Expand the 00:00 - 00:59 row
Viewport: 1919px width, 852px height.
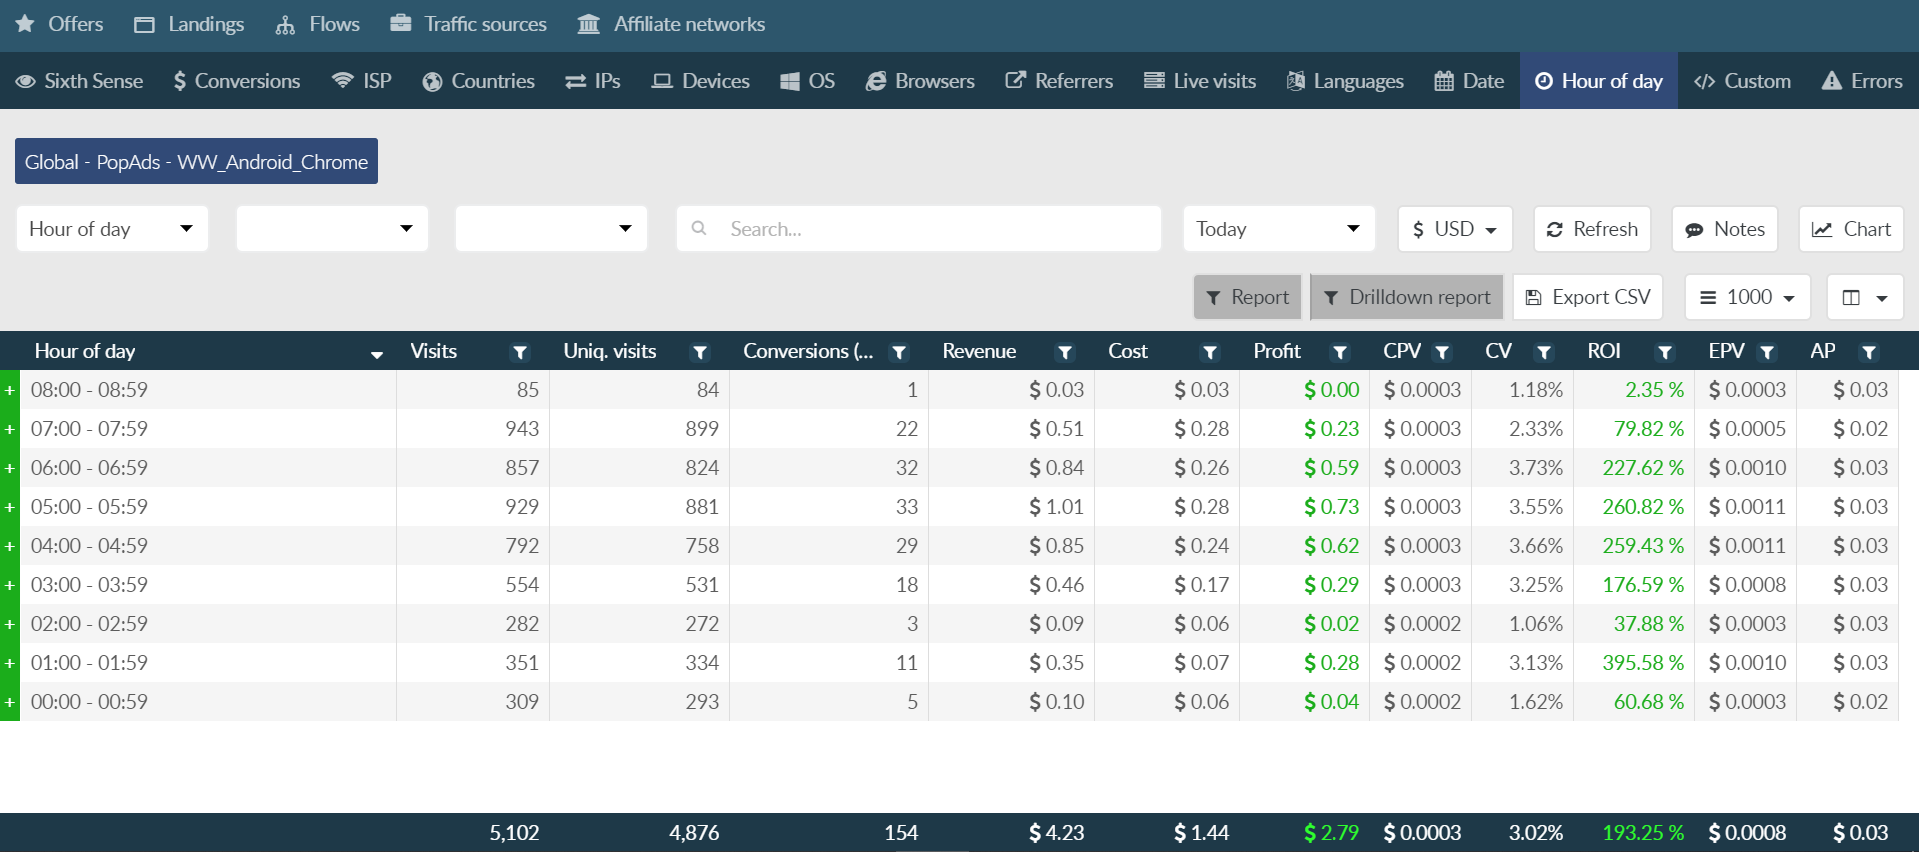point(10,702)
